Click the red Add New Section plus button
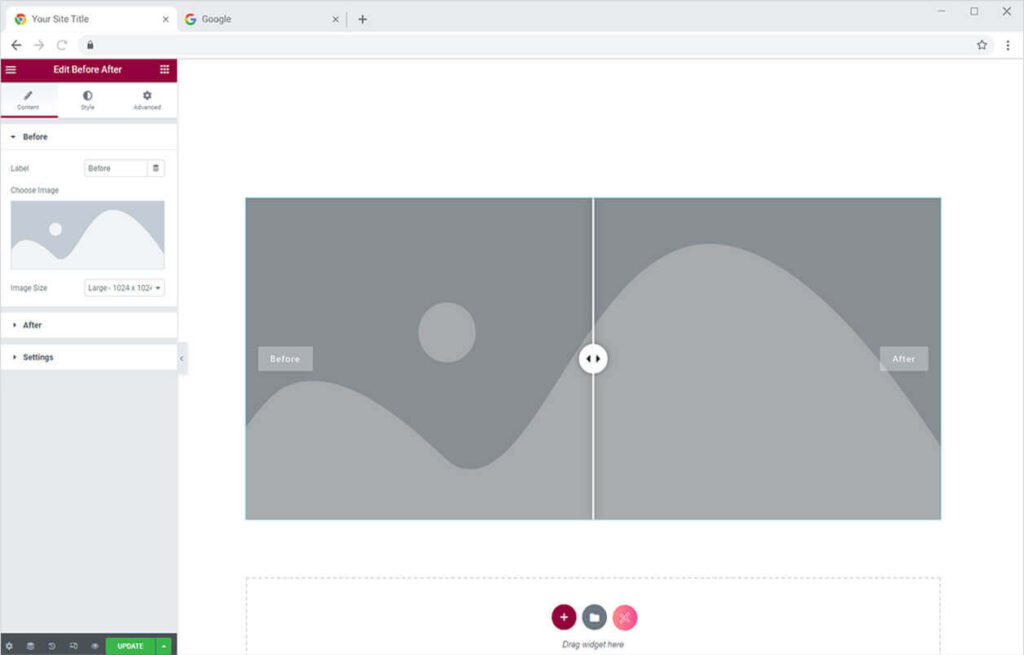The height and width of the screenshot is (655, 1024). tap(564, 617)
